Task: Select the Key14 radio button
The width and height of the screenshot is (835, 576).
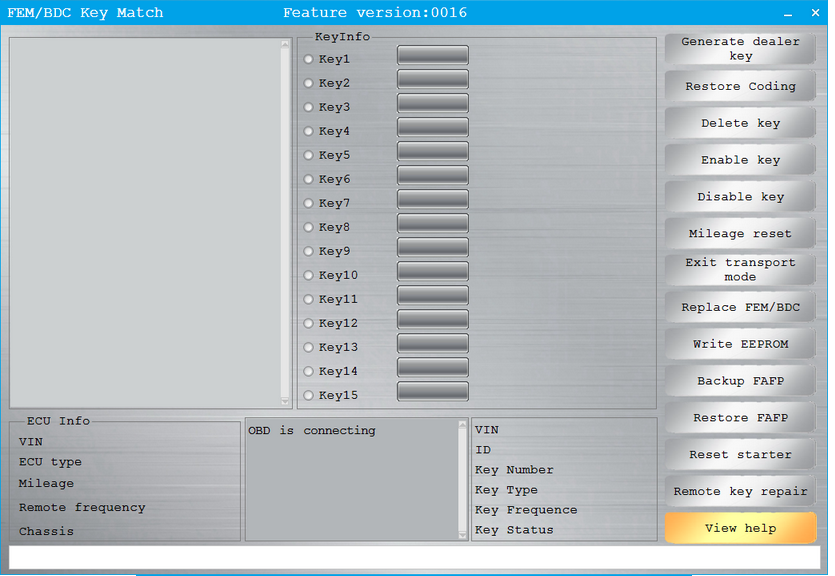Action: click(x=308, y=371)
